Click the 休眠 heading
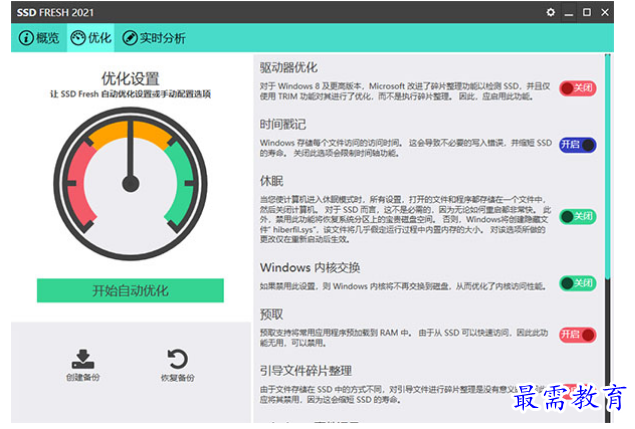 tap(271, 181)
